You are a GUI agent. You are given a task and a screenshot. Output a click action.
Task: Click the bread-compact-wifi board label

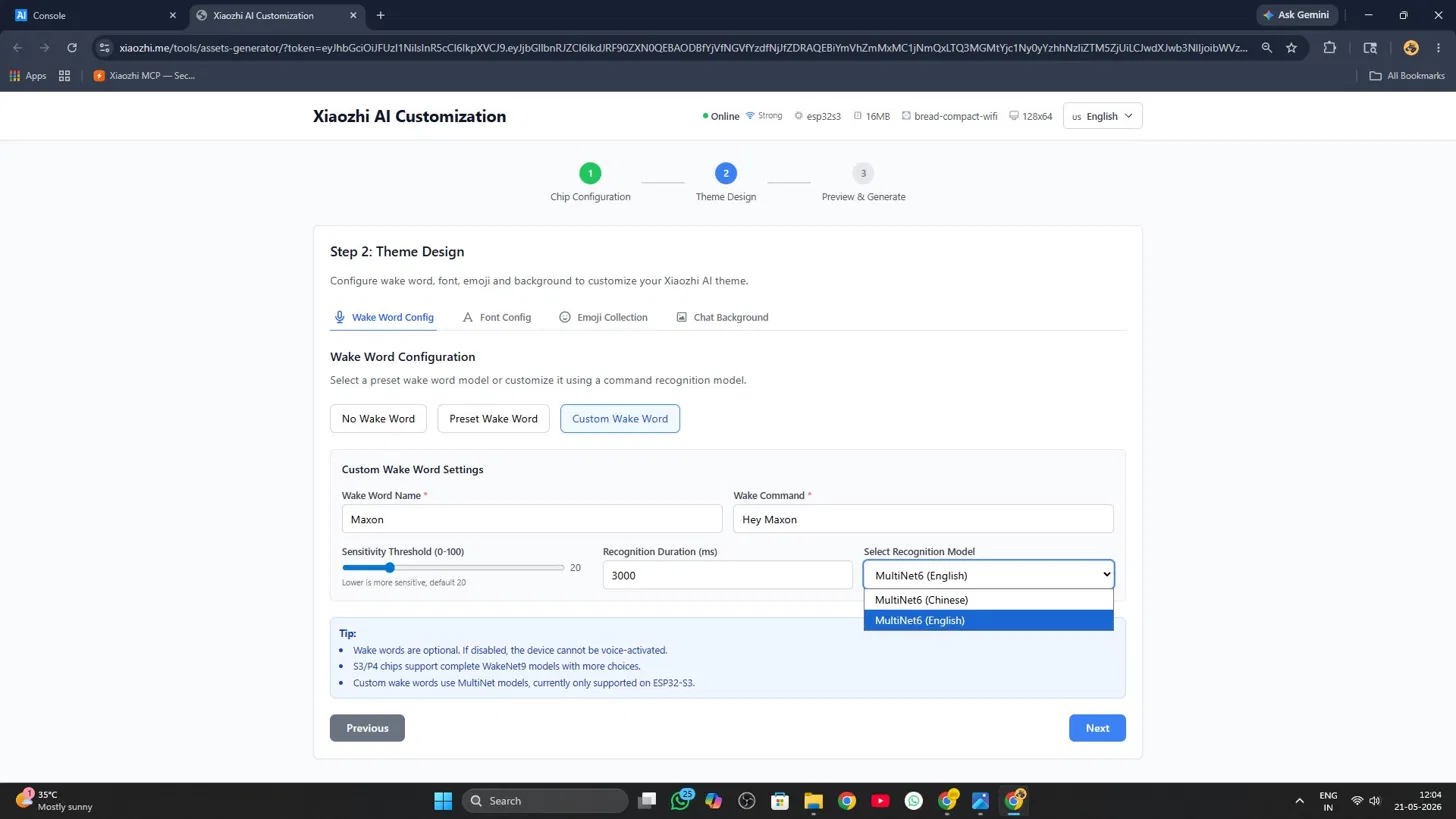[x=949, y=116]
